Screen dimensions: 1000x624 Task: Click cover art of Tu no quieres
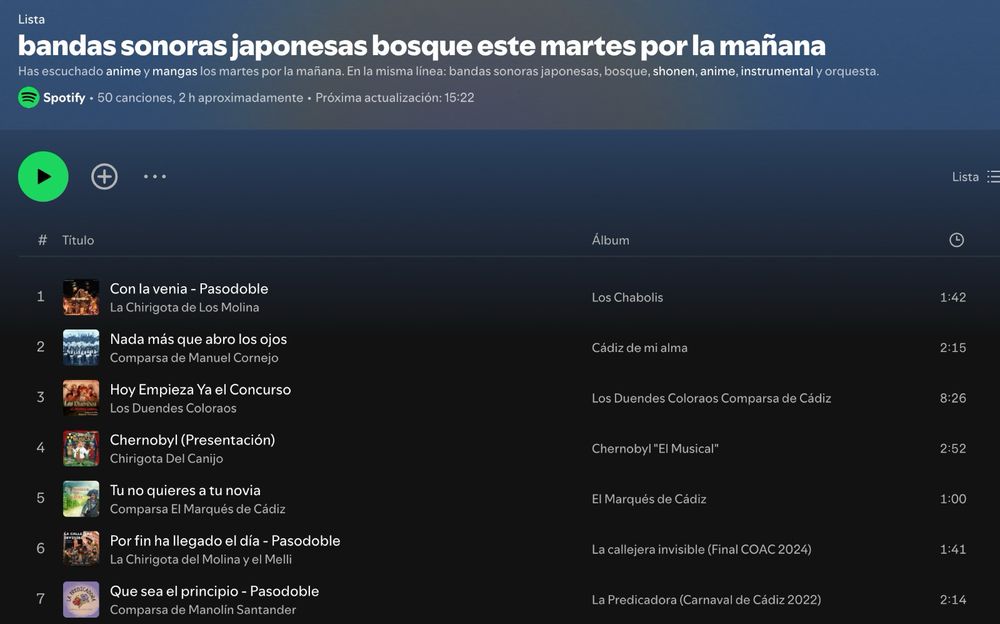coord(81,499)
